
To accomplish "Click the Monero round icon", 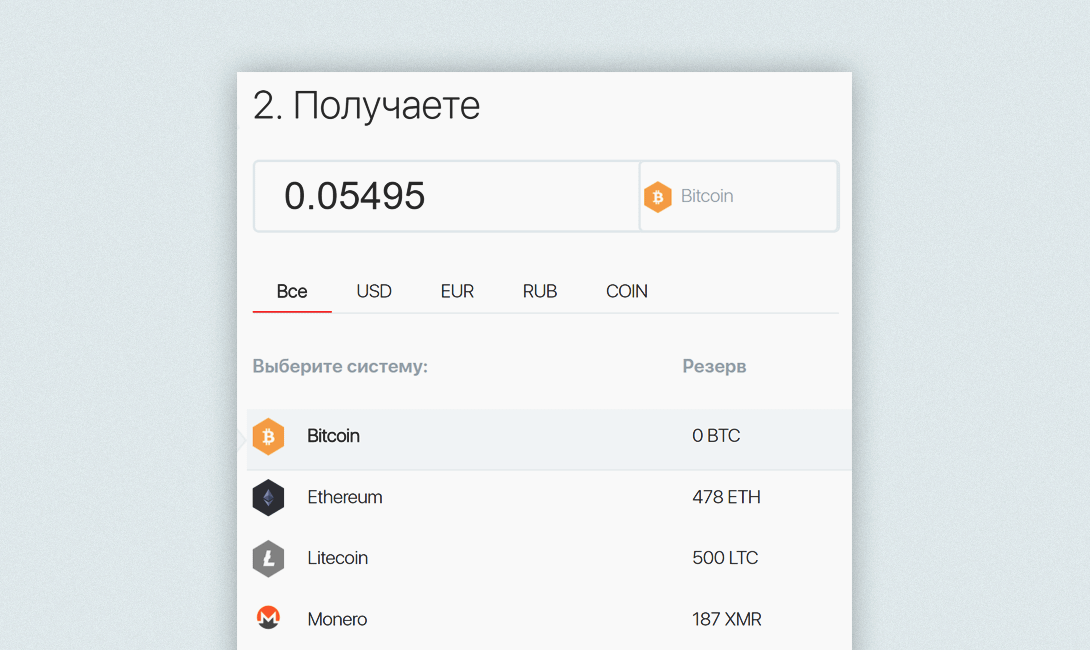I will [x=268, y=617].
